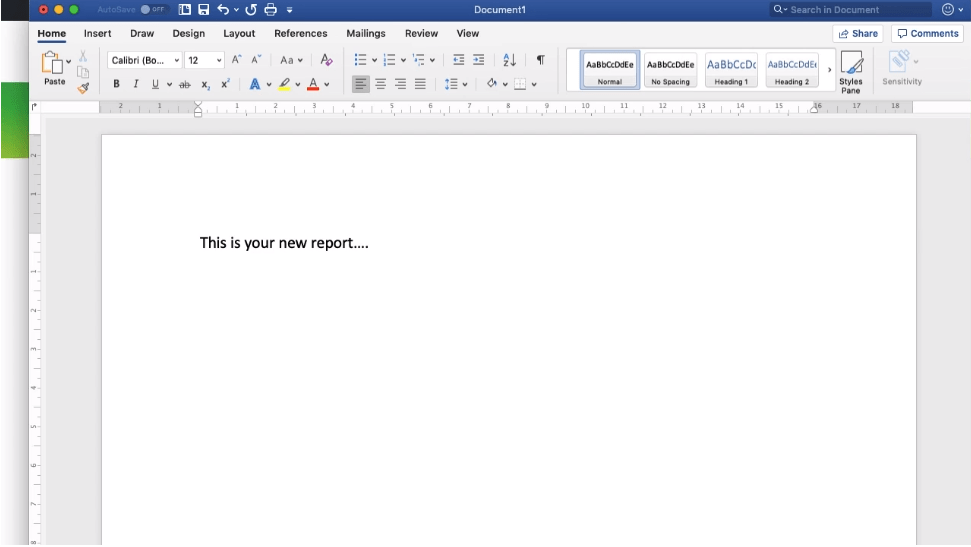Expand the numbered list dropdown arrow
The width and height of the screenshot is (971, 547).
tap(403, 60)
